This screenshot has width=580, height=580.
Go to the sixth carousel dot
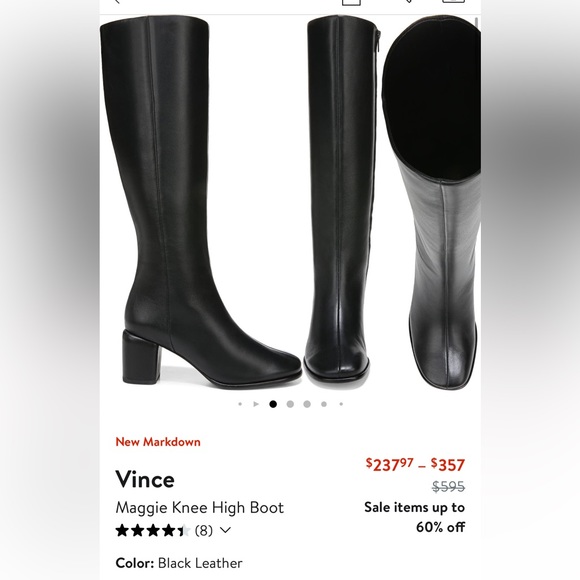[x=324, y=404]
